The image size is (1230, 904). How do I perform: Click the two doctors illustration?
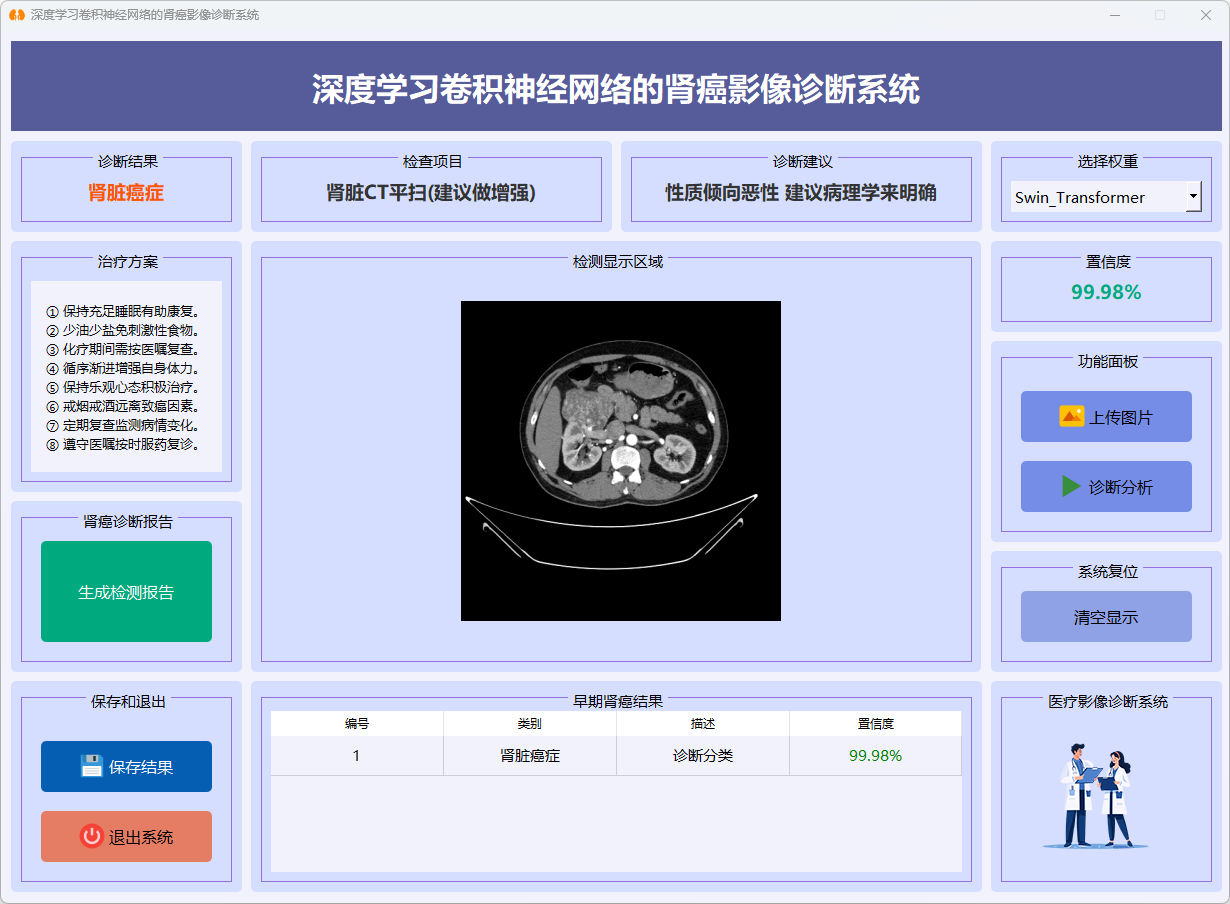1096,795
